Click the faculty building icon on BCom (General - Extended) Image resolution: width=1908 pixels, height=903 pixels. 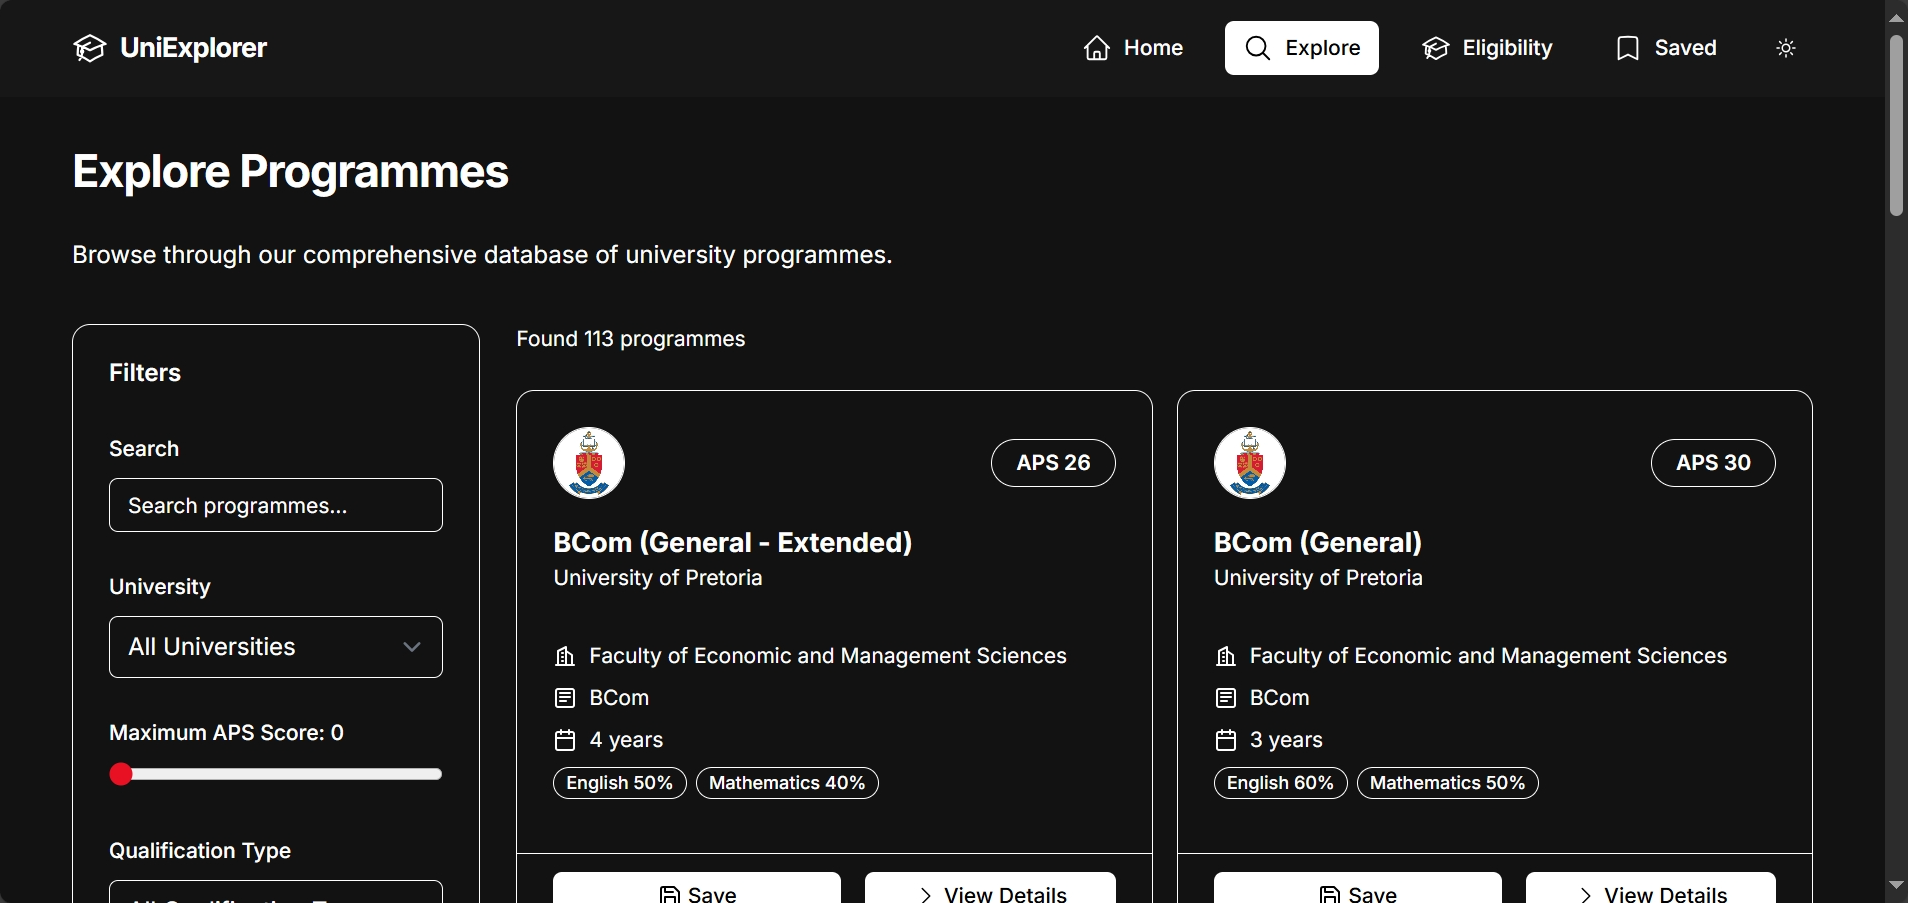(565, 656)
